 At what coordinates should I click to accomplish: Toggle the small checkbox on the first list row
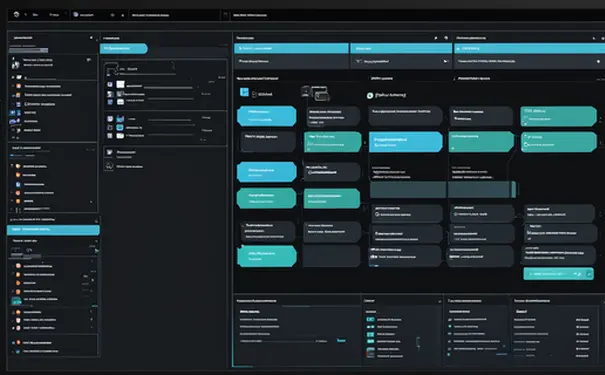click(x=110, y=84)
